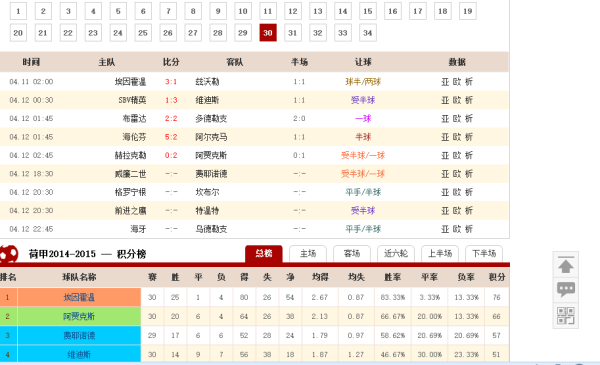Click the 胜率 column header
This screenshot has height=365, width=600.
pos(393,277)
